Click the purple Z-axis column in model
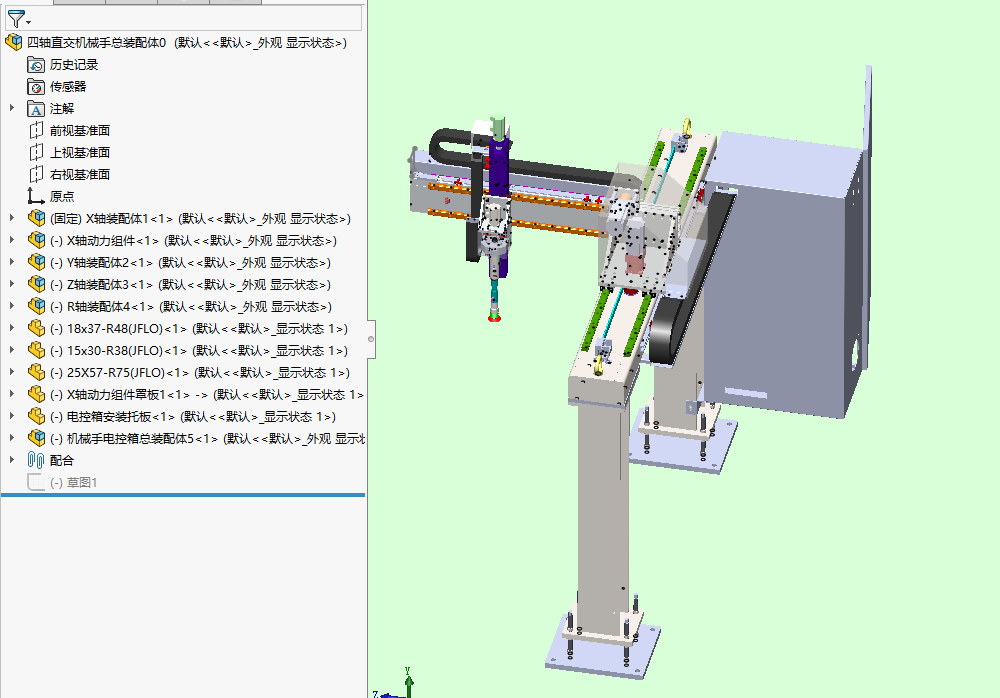Viewport: 1000px width, 698px height. coord(499,167)
